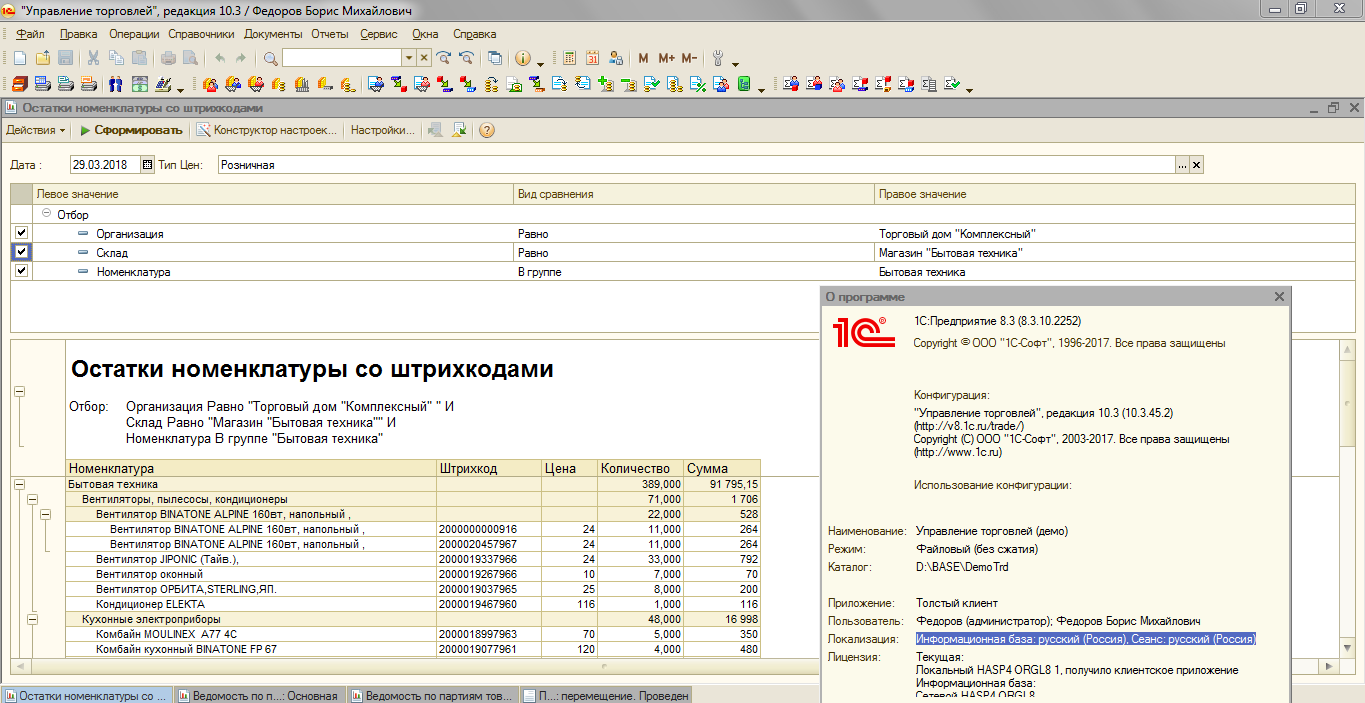Switch to перемещение. Проведен tab
The image size is (1365, 703).
click(605, 695)
